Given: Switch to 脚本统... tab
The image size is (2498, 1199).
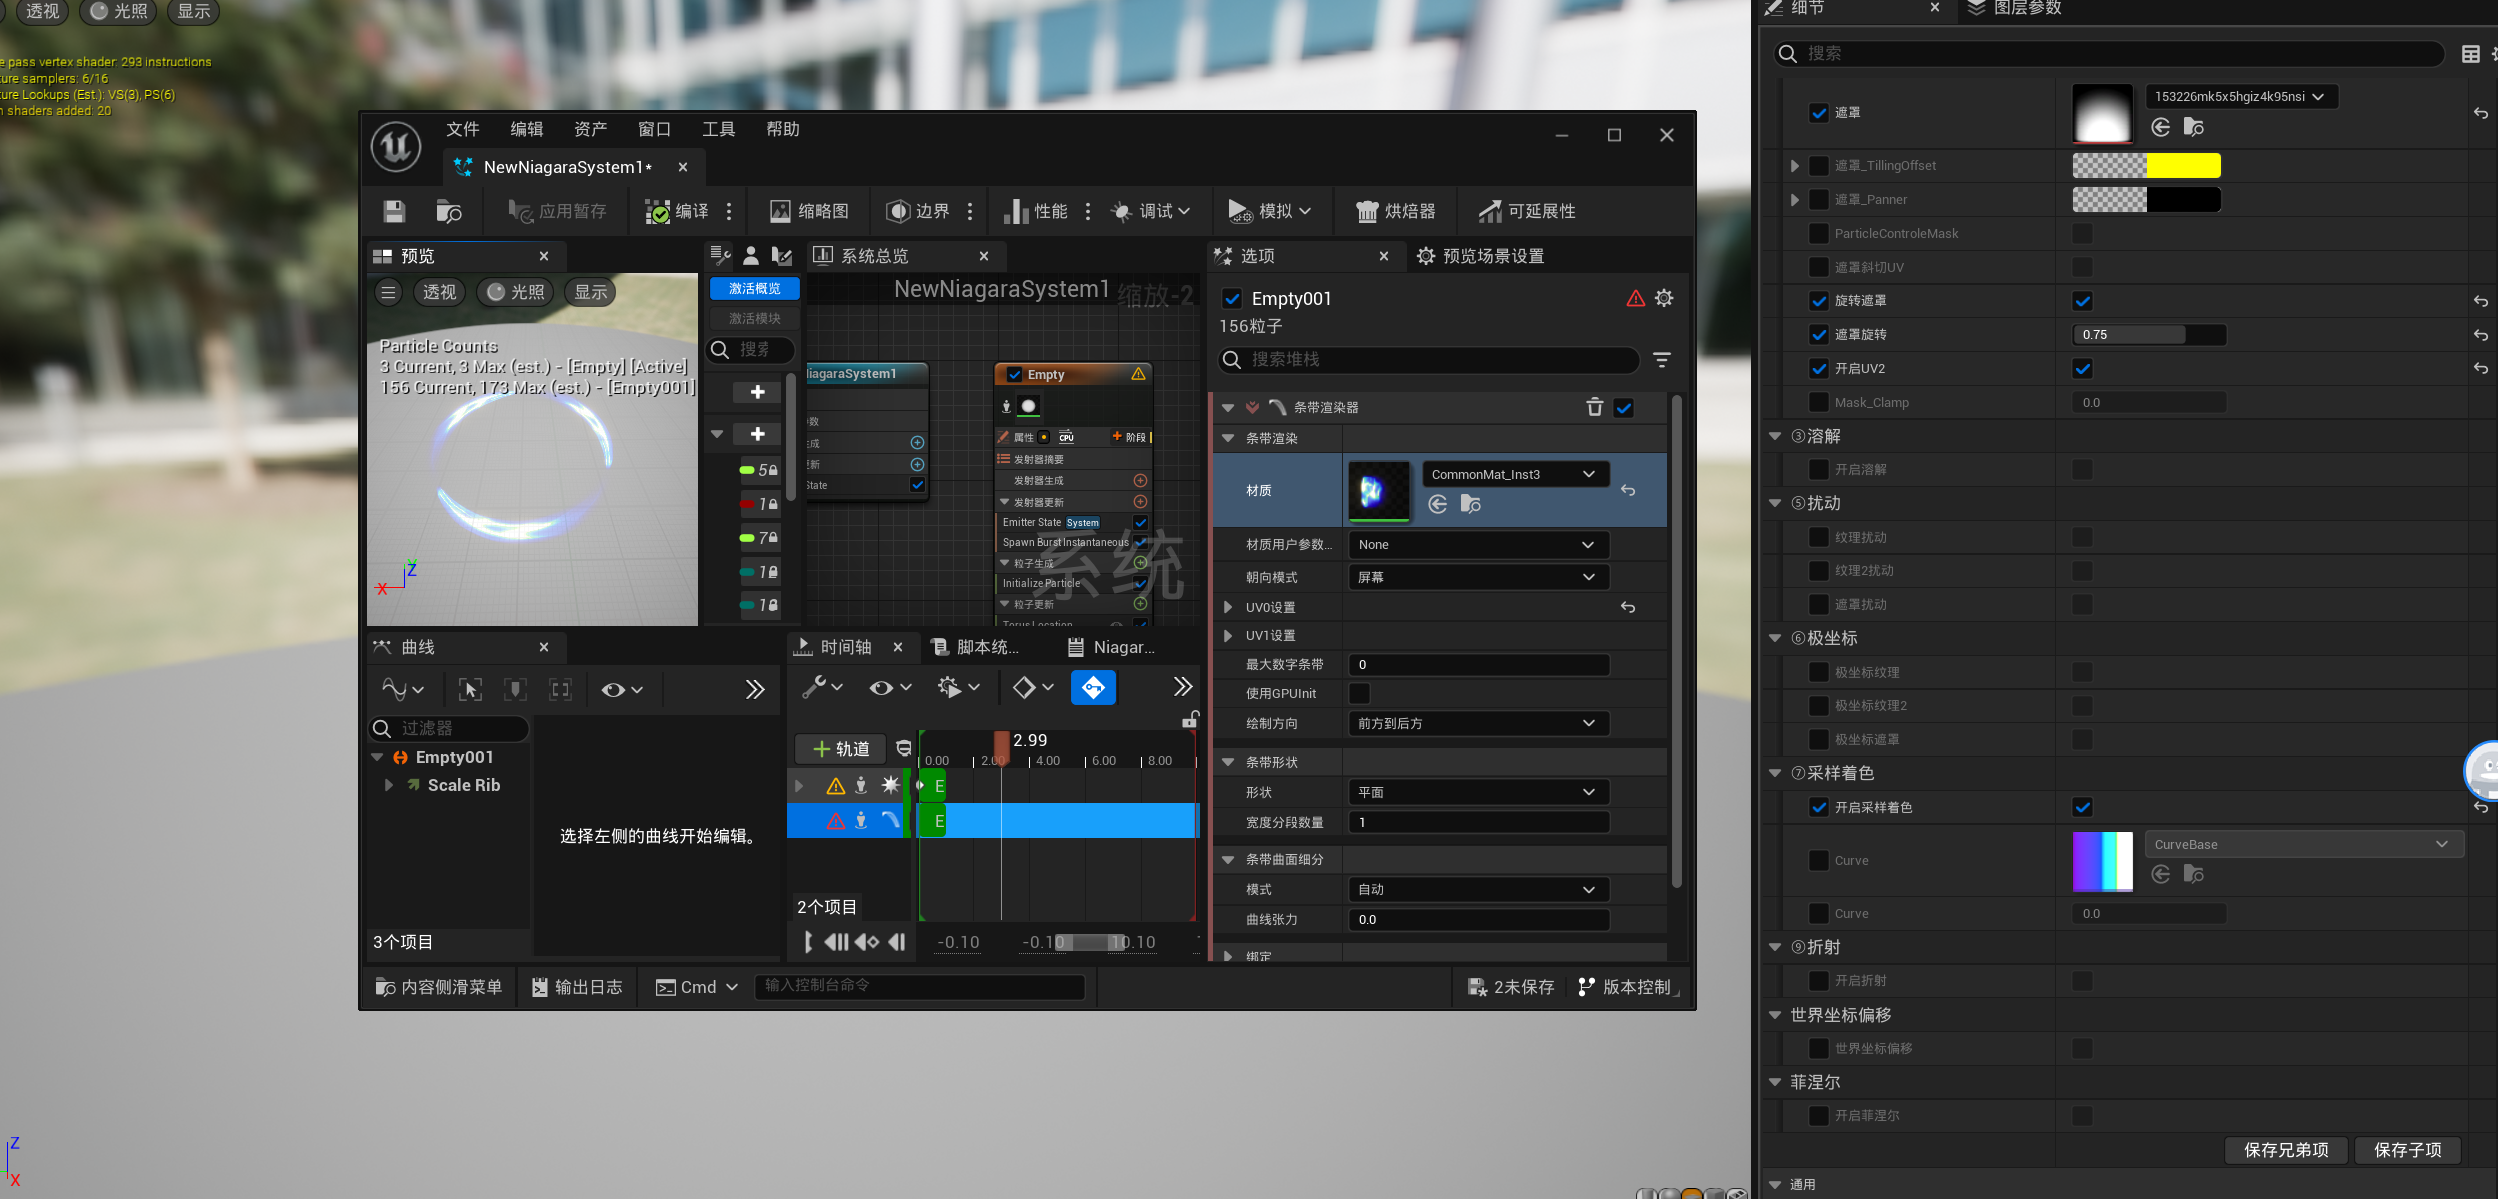Looking at the screenshot, I should [x=976, y=647].
